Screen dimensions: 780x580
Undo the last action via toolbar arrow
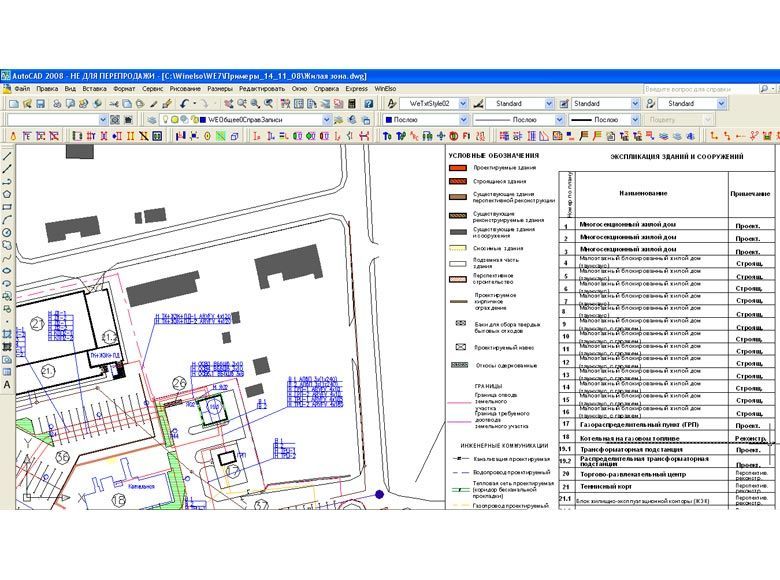pos(185,103)
